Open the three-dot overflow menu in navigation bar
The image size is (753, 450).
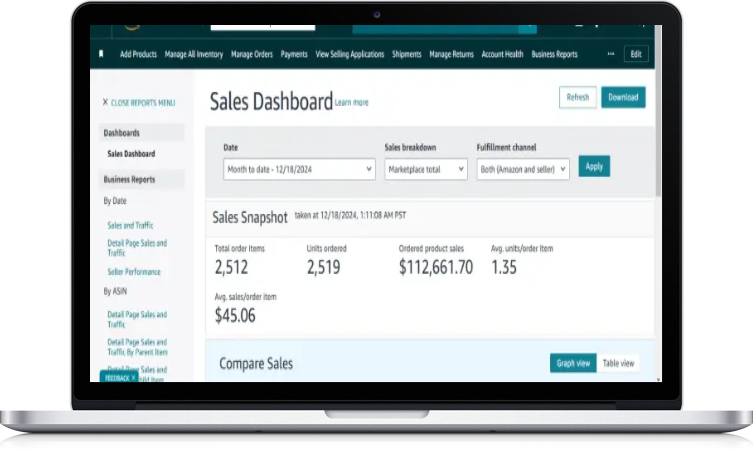point(610,54)
